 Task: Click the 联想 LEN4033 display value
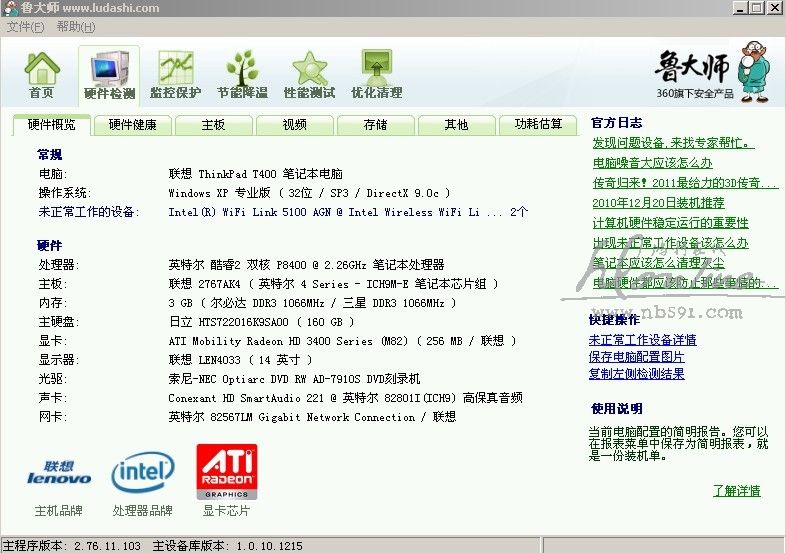click(241, 360)
